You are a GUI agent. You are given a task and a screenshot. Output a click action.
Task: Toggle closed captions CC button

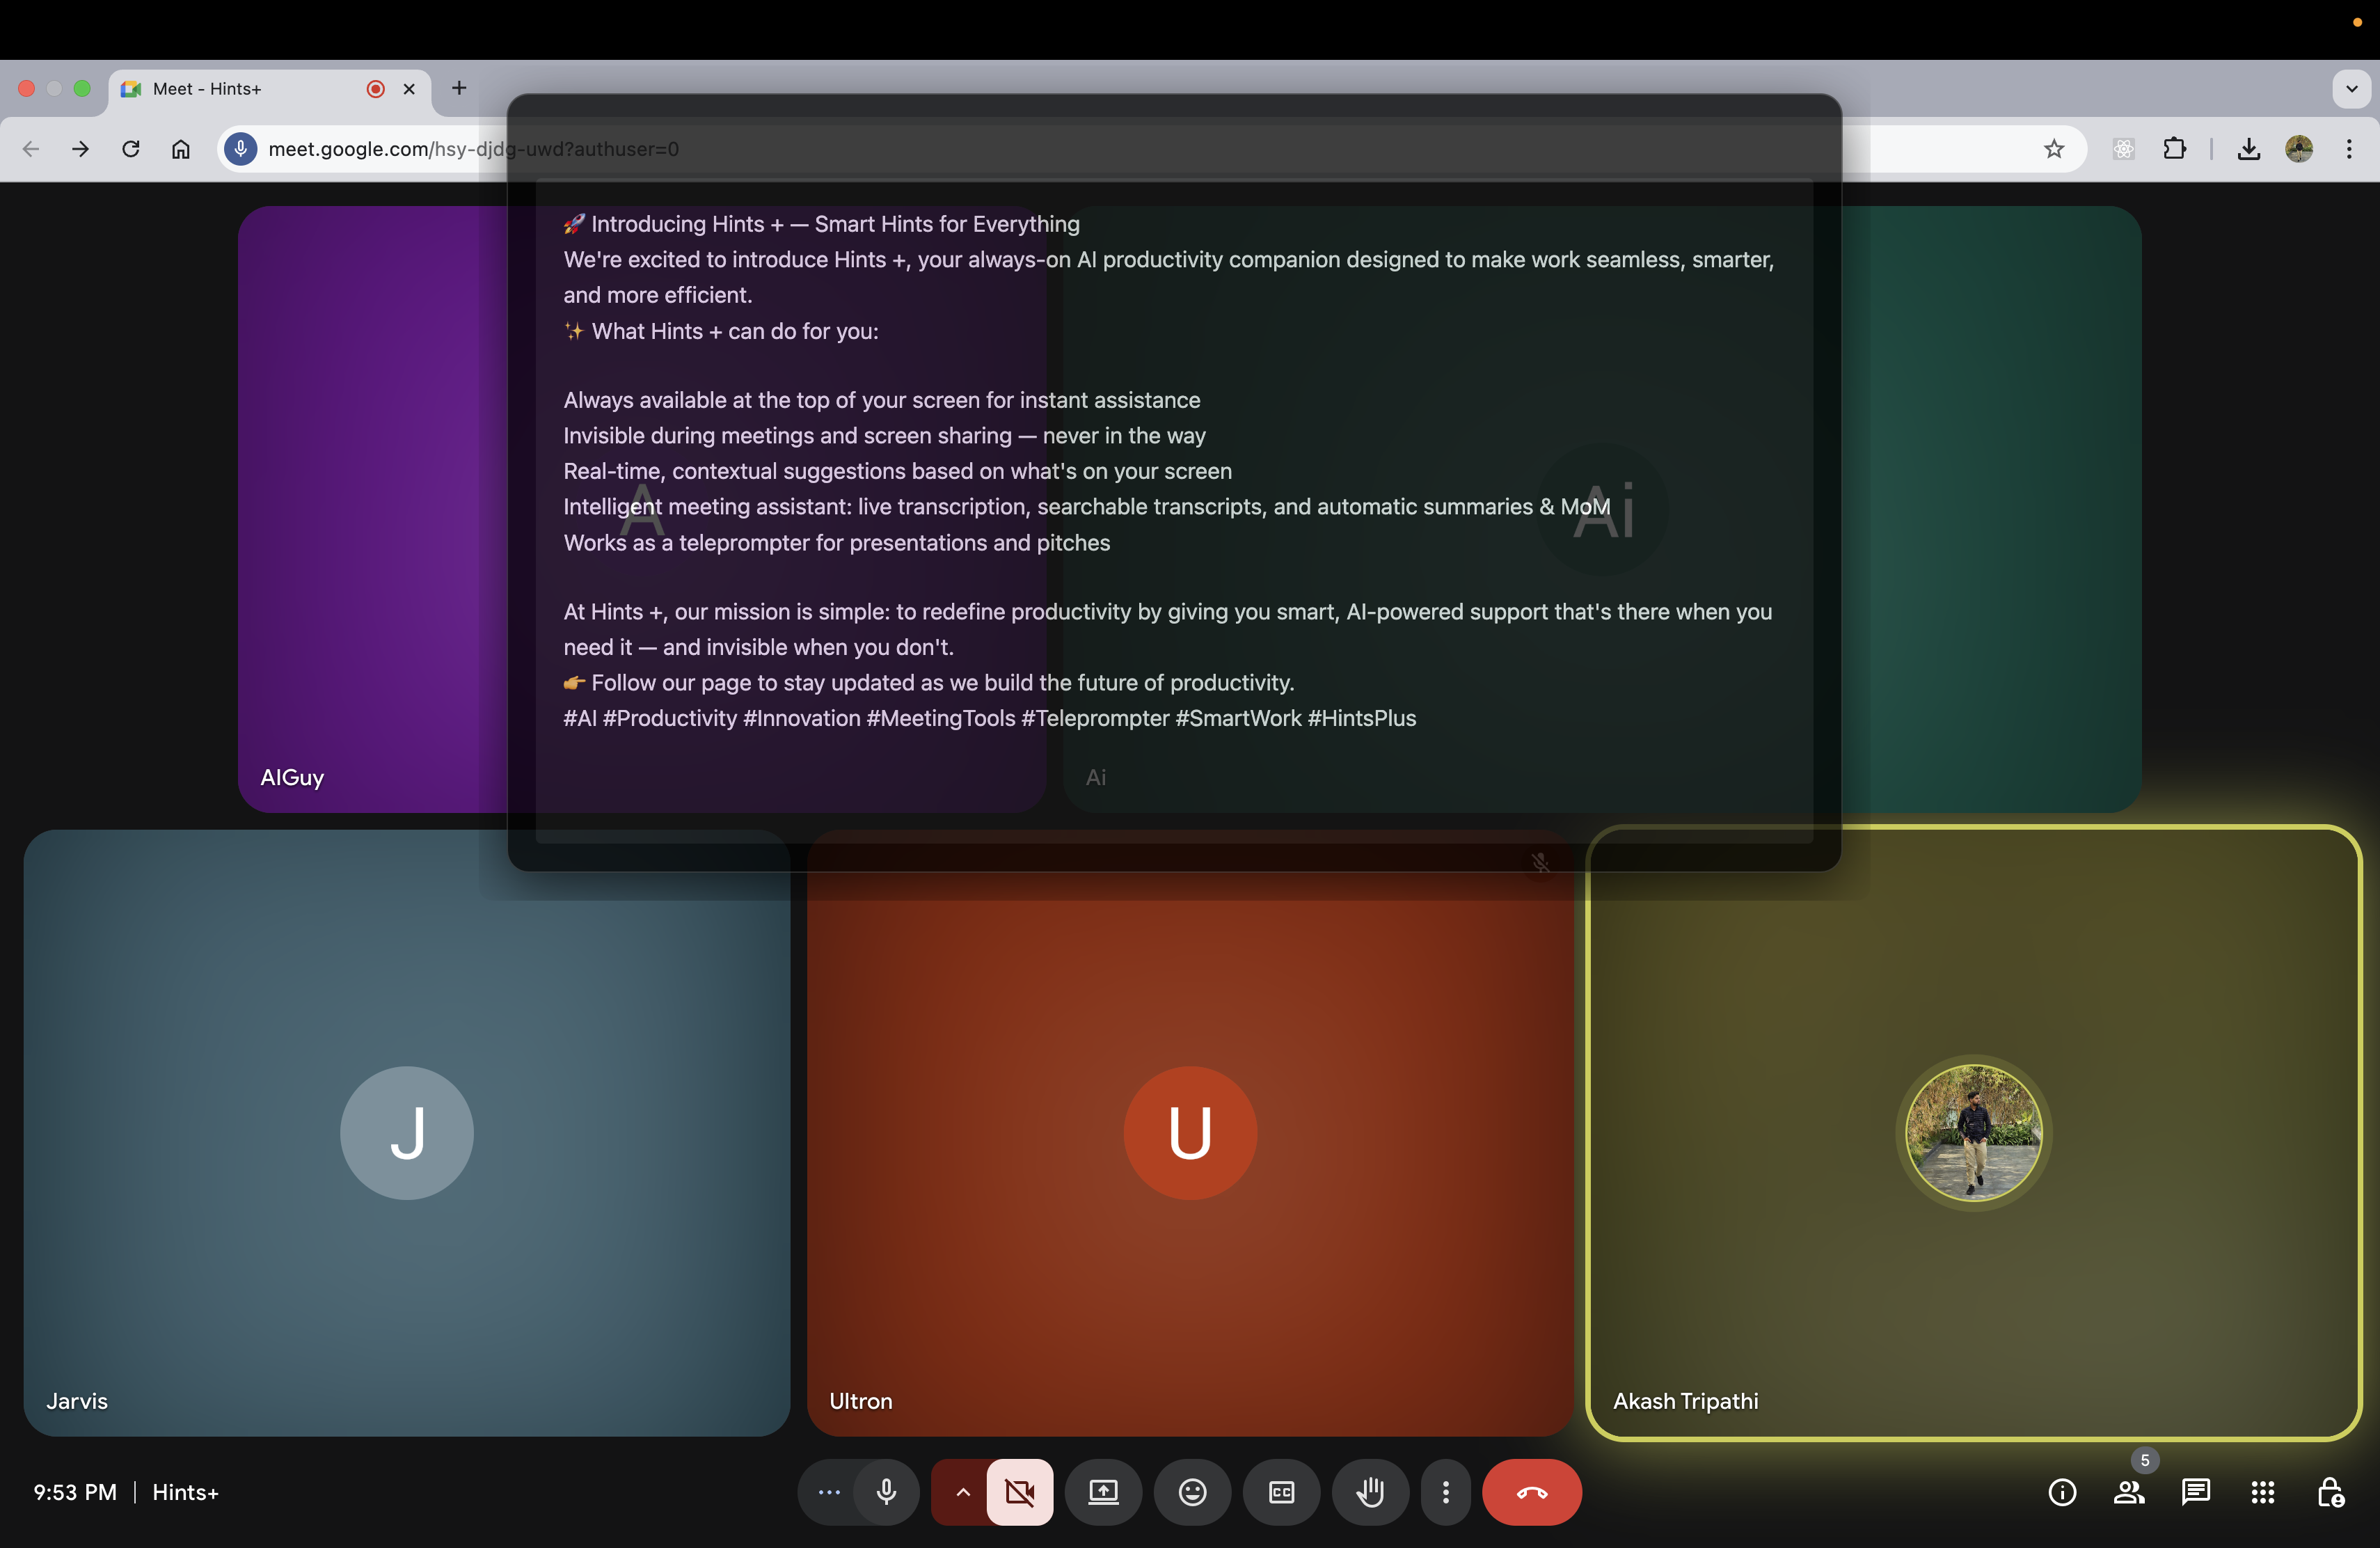1281,1492
